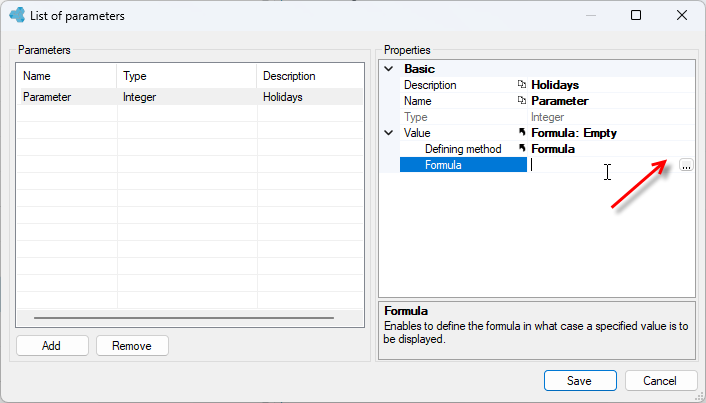Viewport: 706px width, 403px height.
Task: Save the list of parameters
Action: coord(580,380)
